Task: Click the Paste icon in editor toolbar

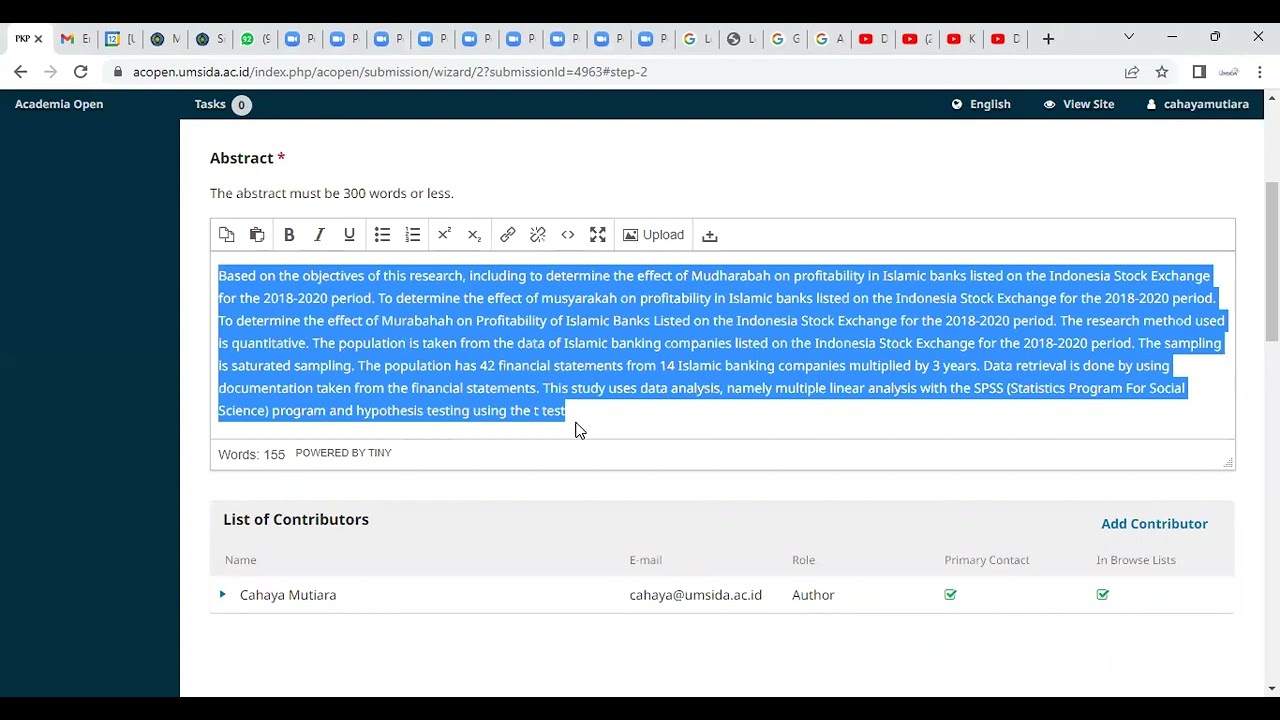Action: click(257, 235)
